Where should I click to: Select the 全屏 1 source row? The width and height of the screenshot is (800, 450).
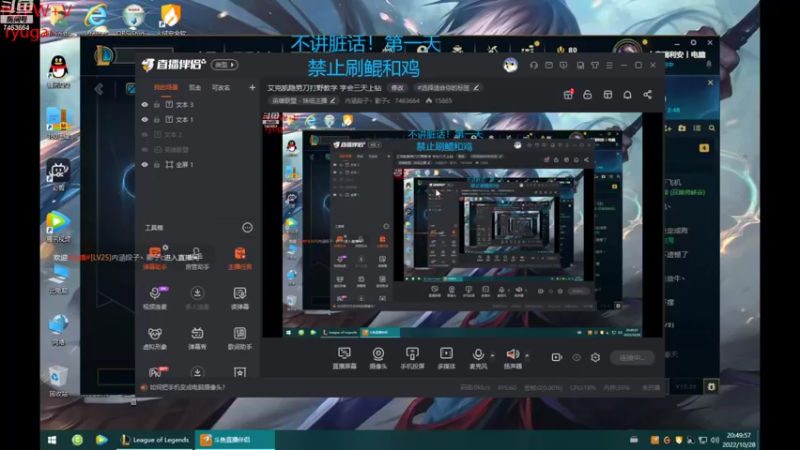point(198,165)
